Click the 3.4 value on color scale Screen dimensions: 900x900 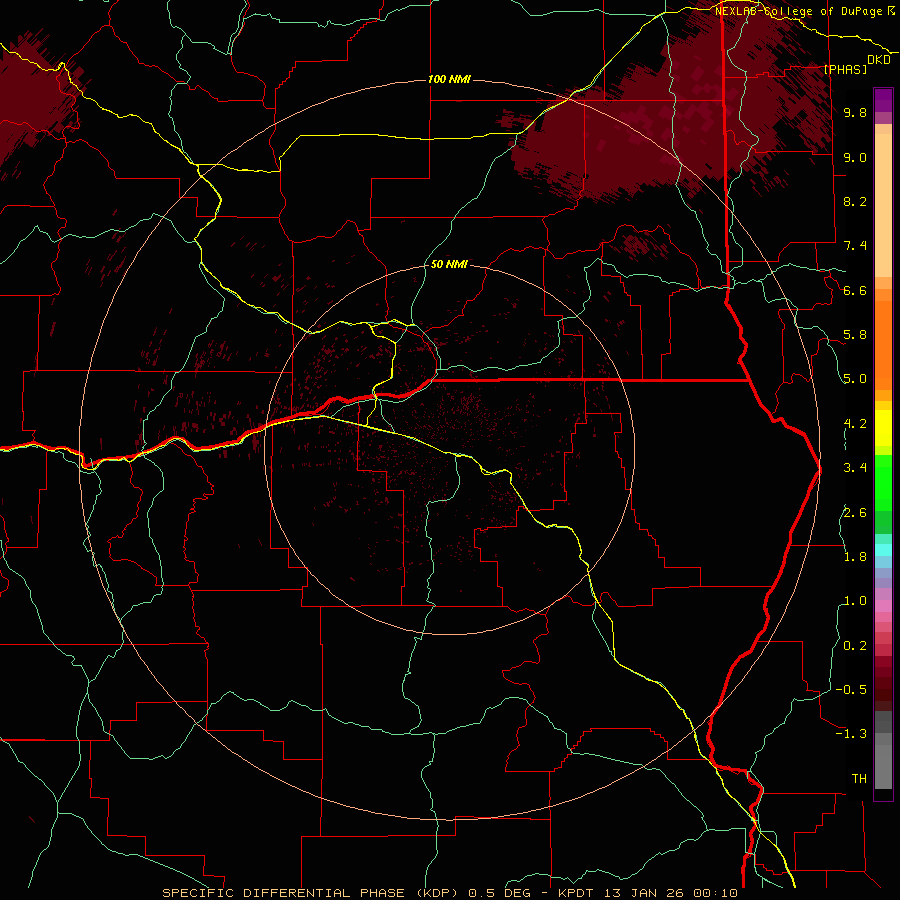click(855, 468)
